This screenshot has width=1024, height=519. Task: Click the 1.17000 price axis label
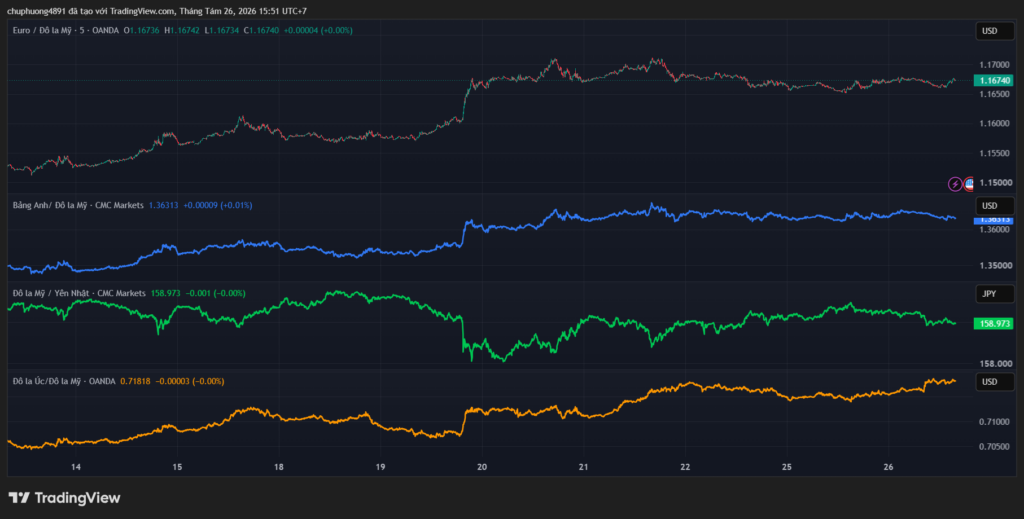tap(993, 65)
